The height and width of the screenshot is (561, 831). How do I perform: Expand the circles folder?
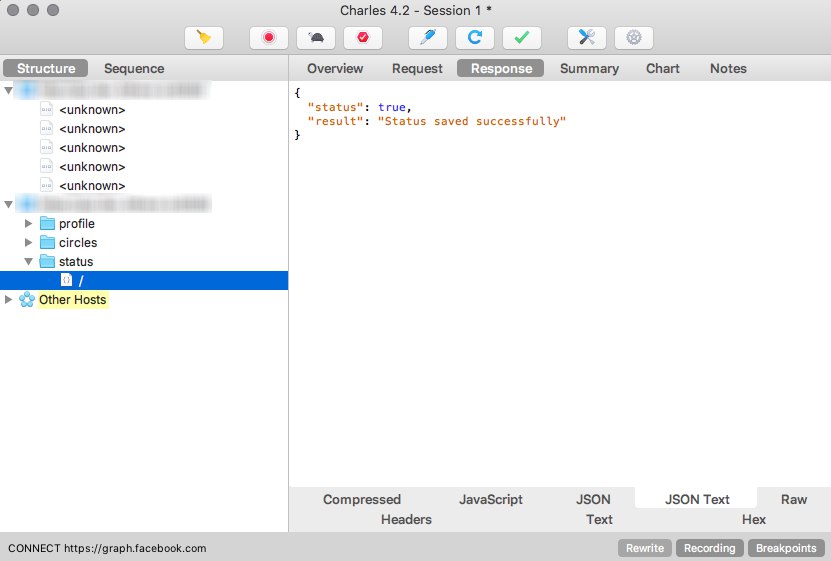click(29, 243)
